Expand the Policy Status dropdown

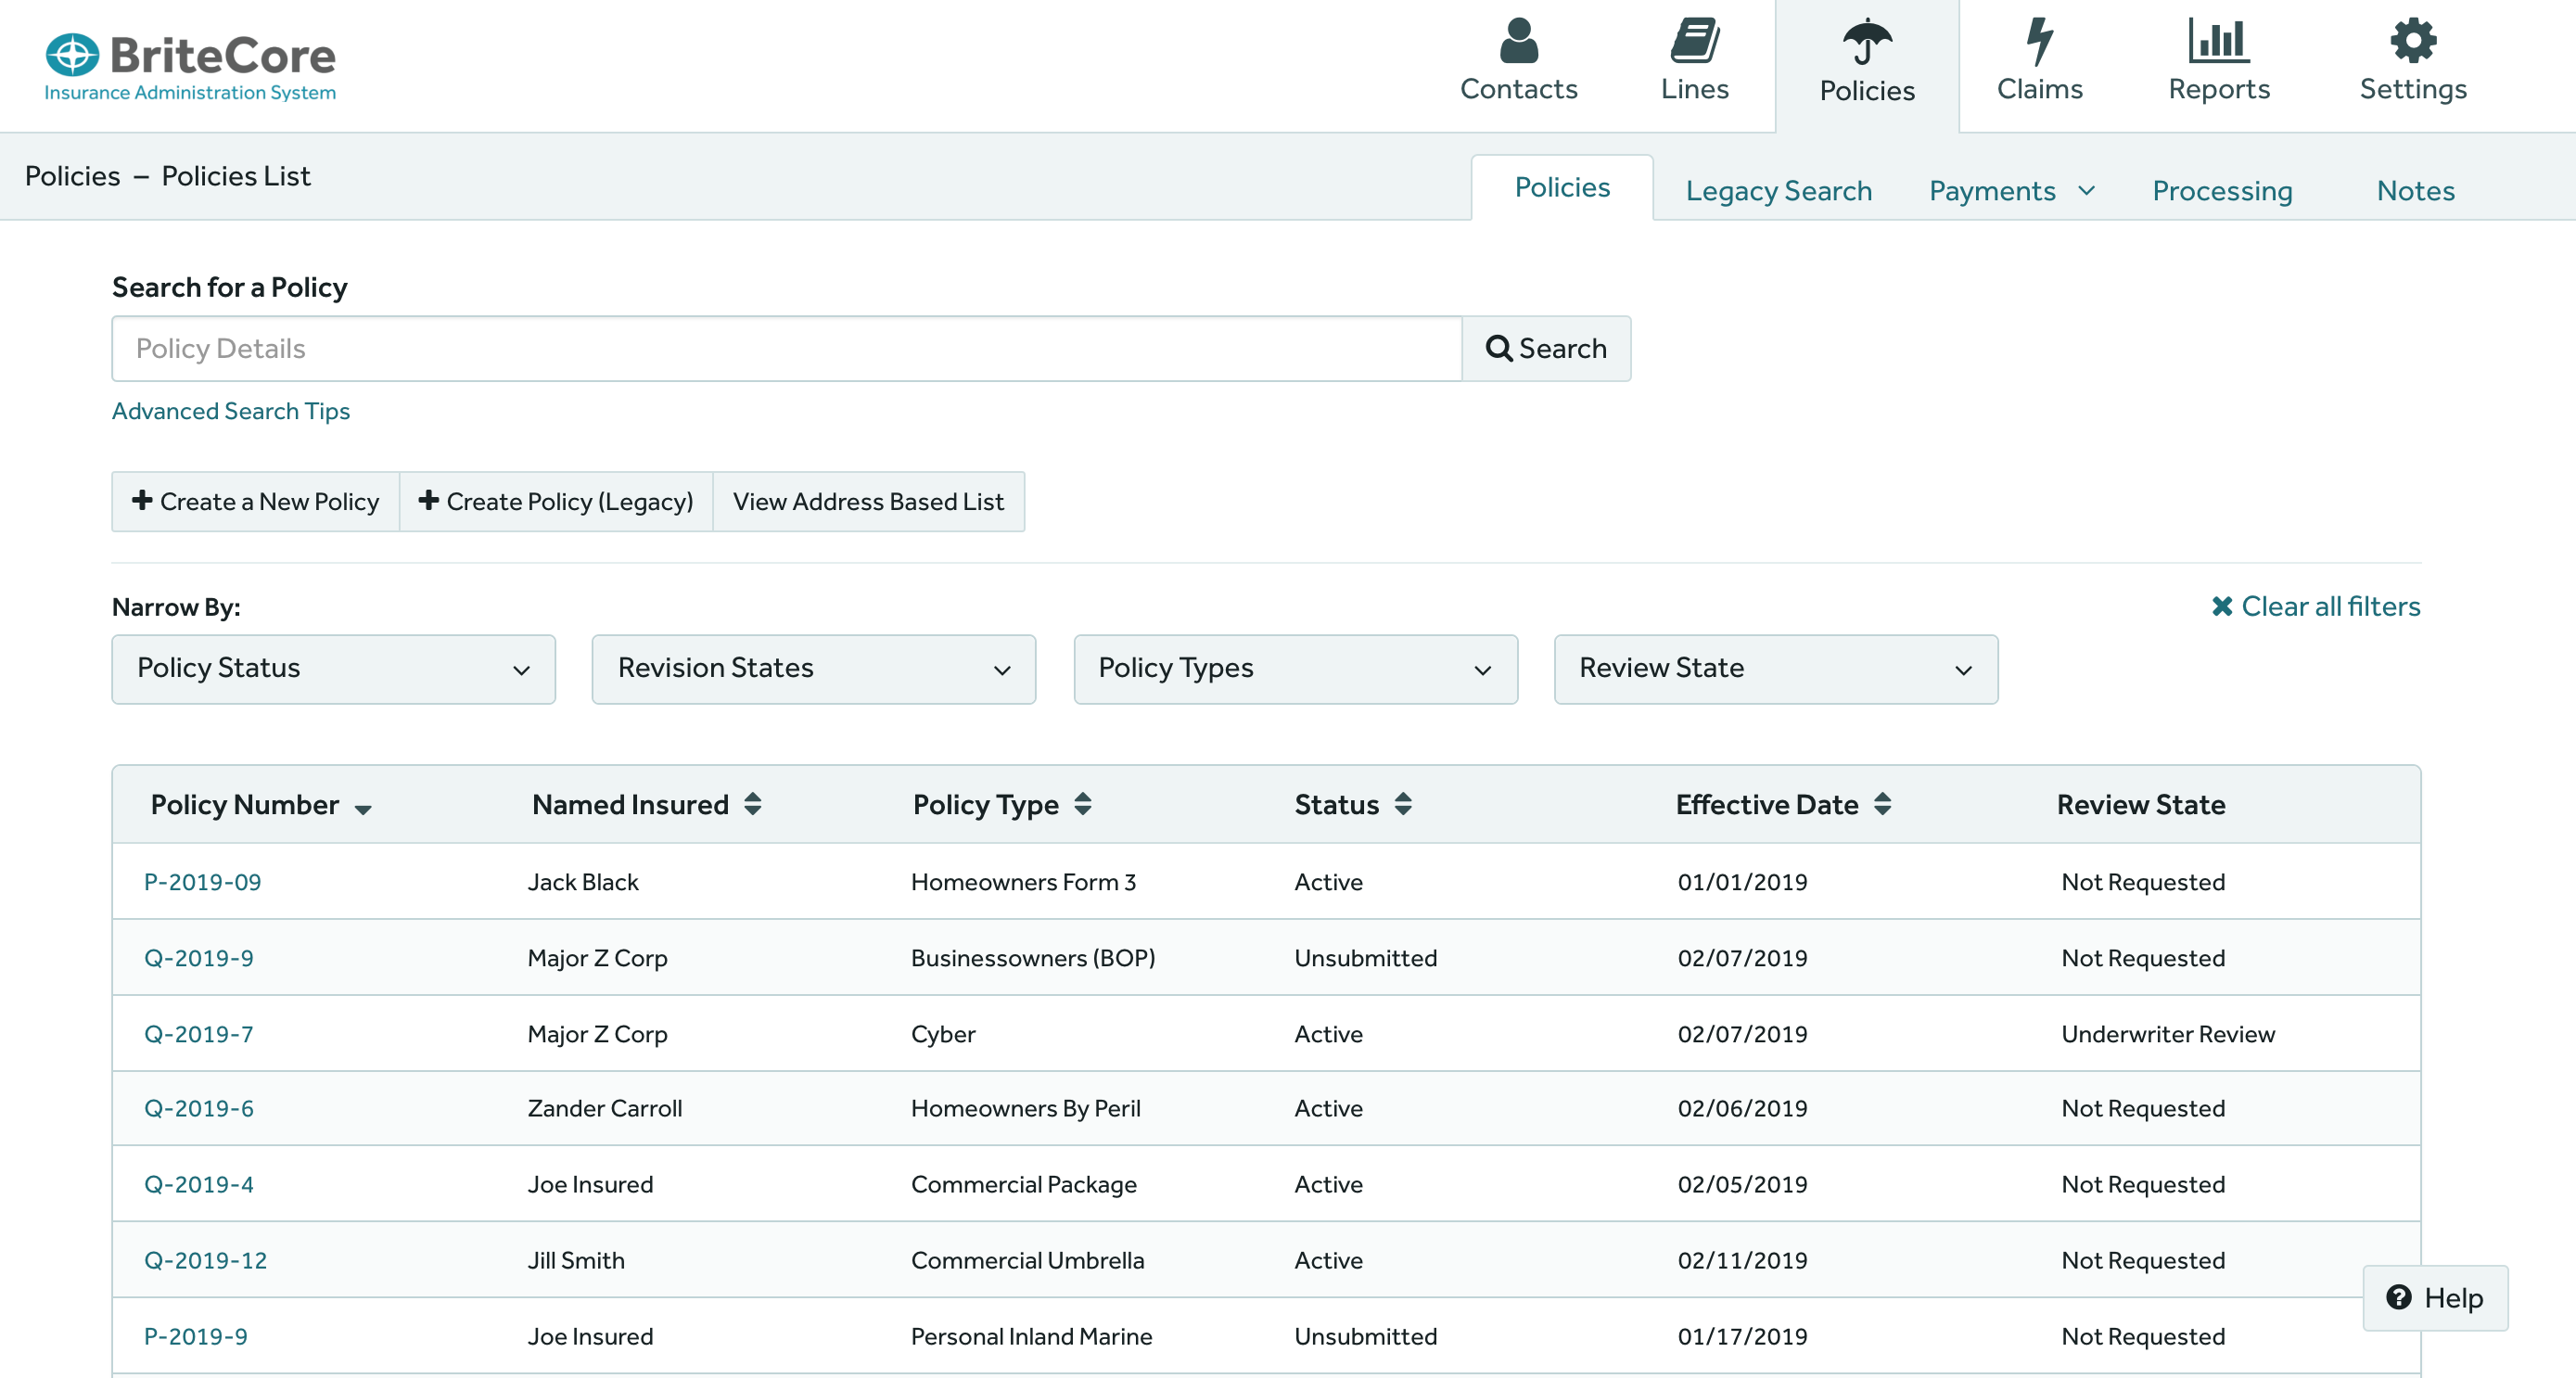(x=333, y=669)
